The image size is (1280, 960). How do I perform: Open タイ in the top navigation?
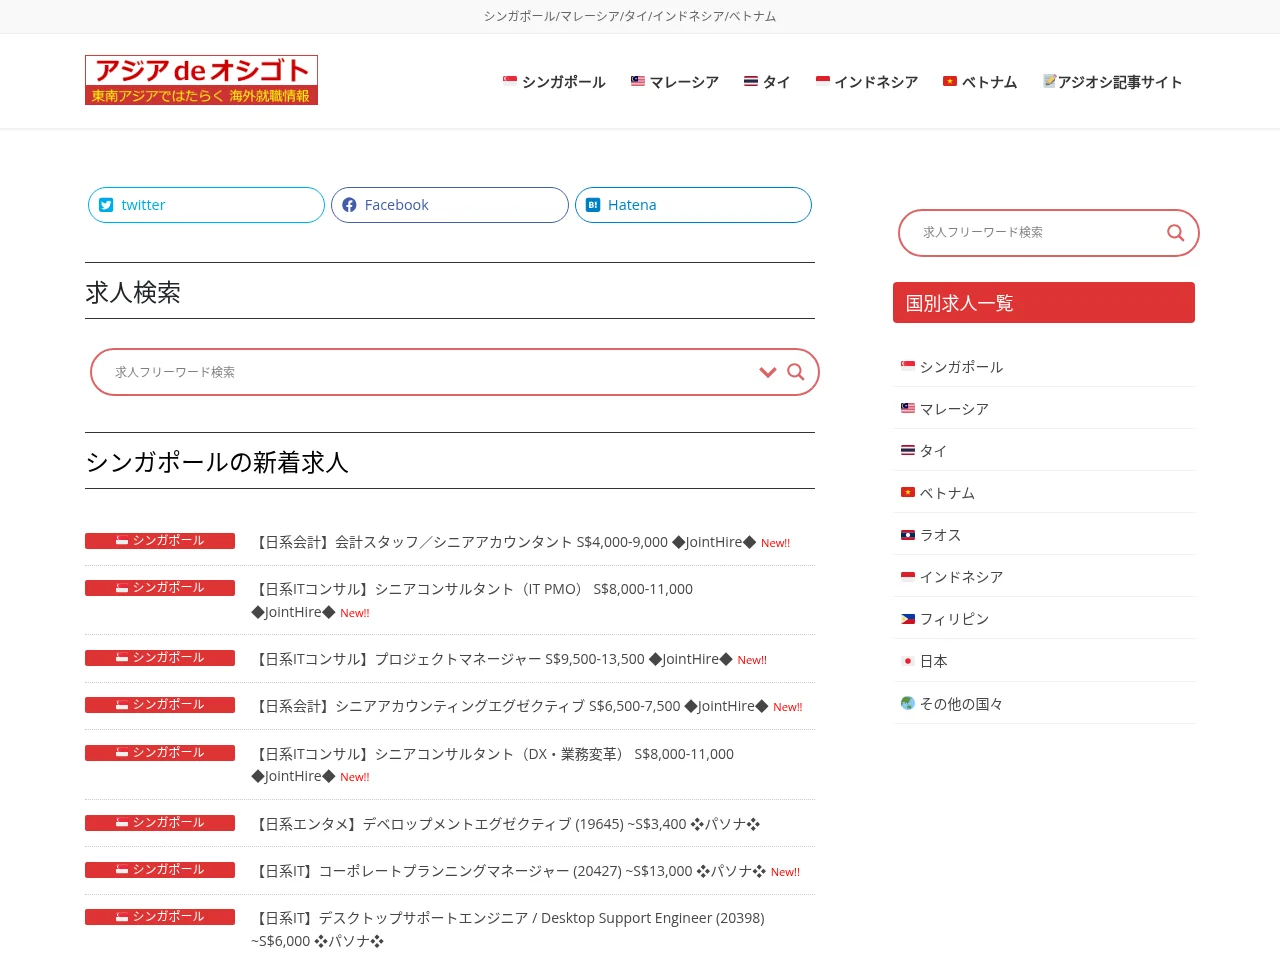tap(767, 82)
